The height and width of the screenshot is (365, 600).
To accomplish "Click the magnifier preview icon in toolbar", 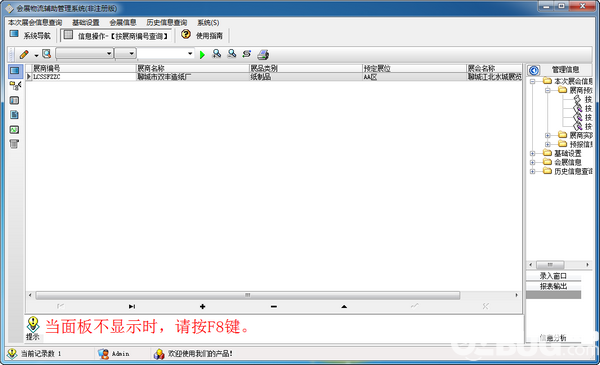I will pos(47,54).
